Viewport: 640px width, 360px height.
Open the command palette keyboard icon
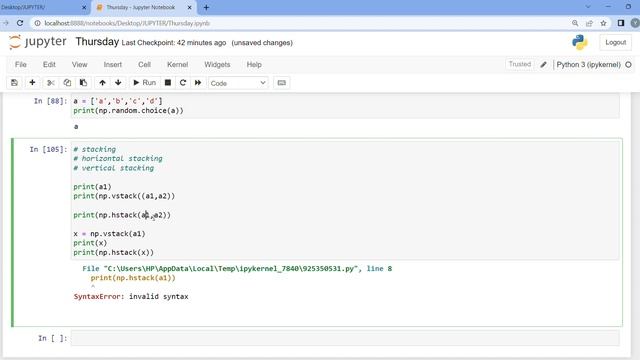(x=282, y=83)
